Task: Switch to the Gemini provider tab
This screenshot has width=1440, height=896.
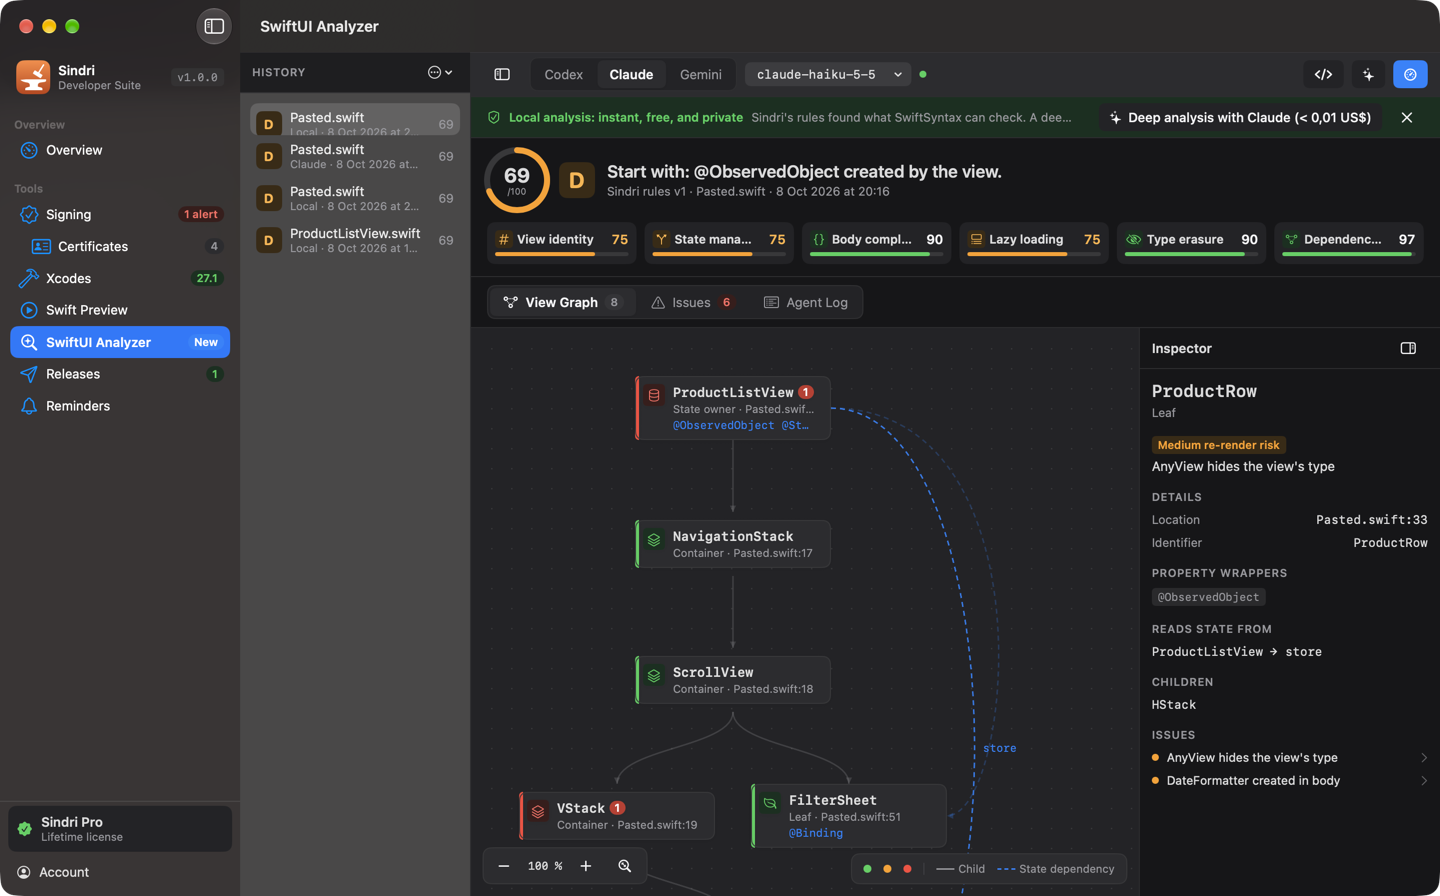Action: point(701,74)
